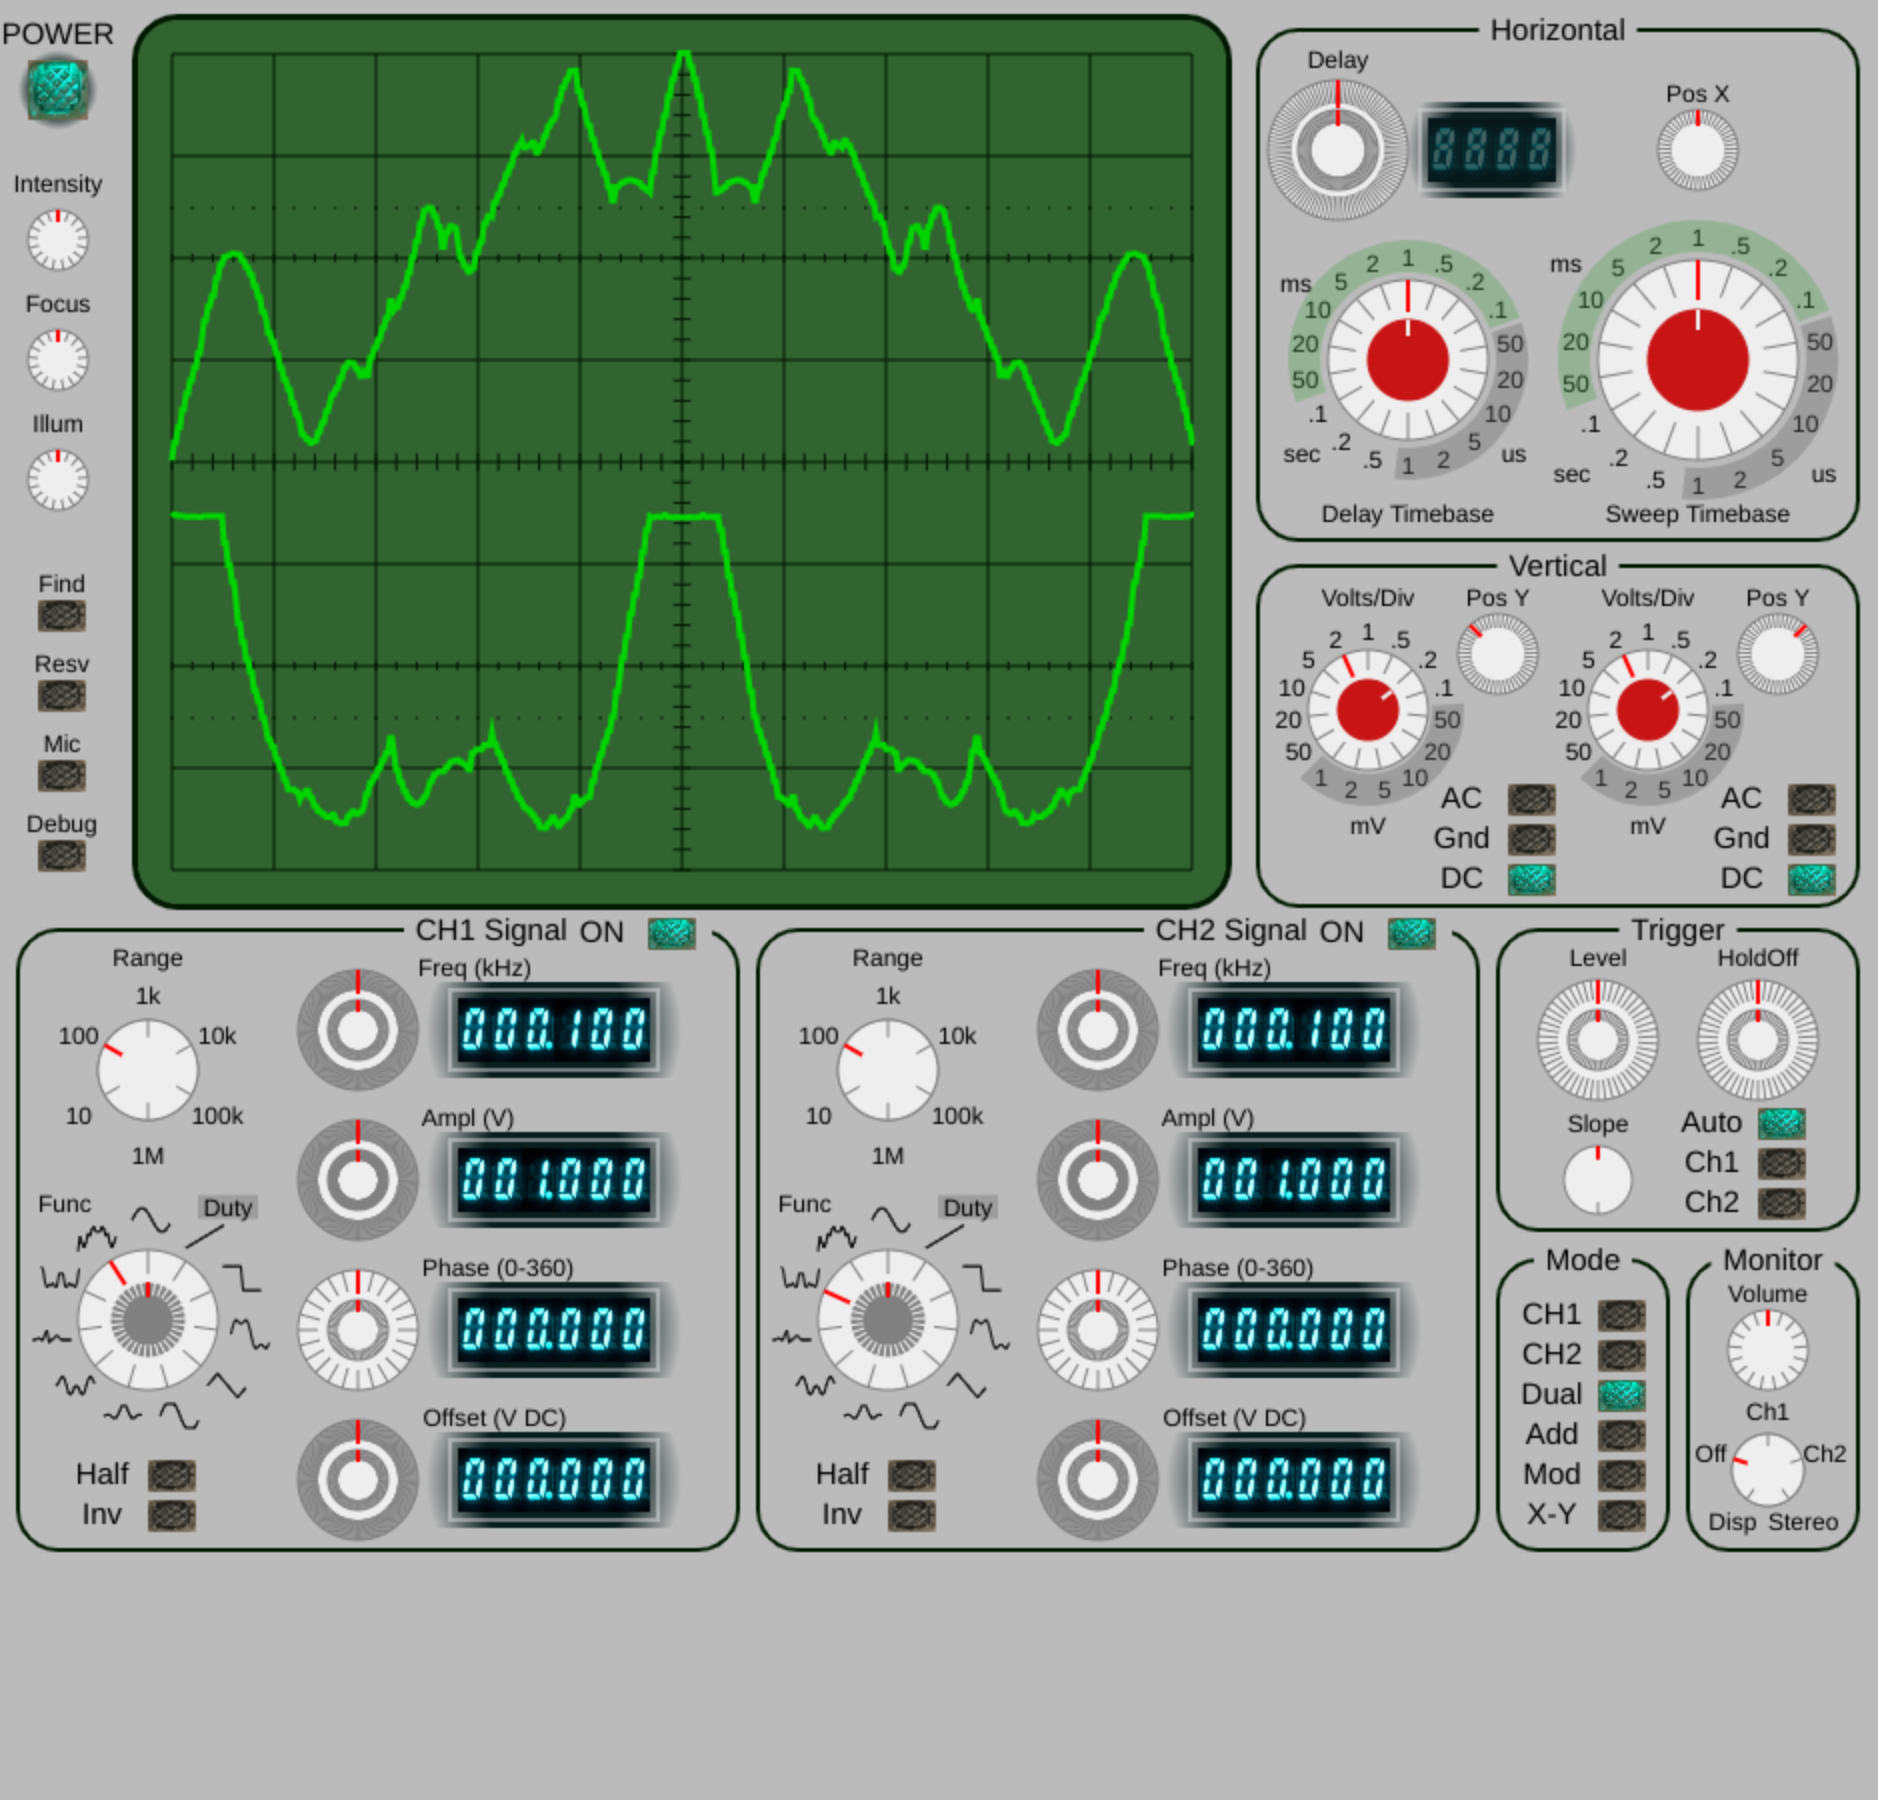Select X-Y display Mode

coord(1622,1516)
